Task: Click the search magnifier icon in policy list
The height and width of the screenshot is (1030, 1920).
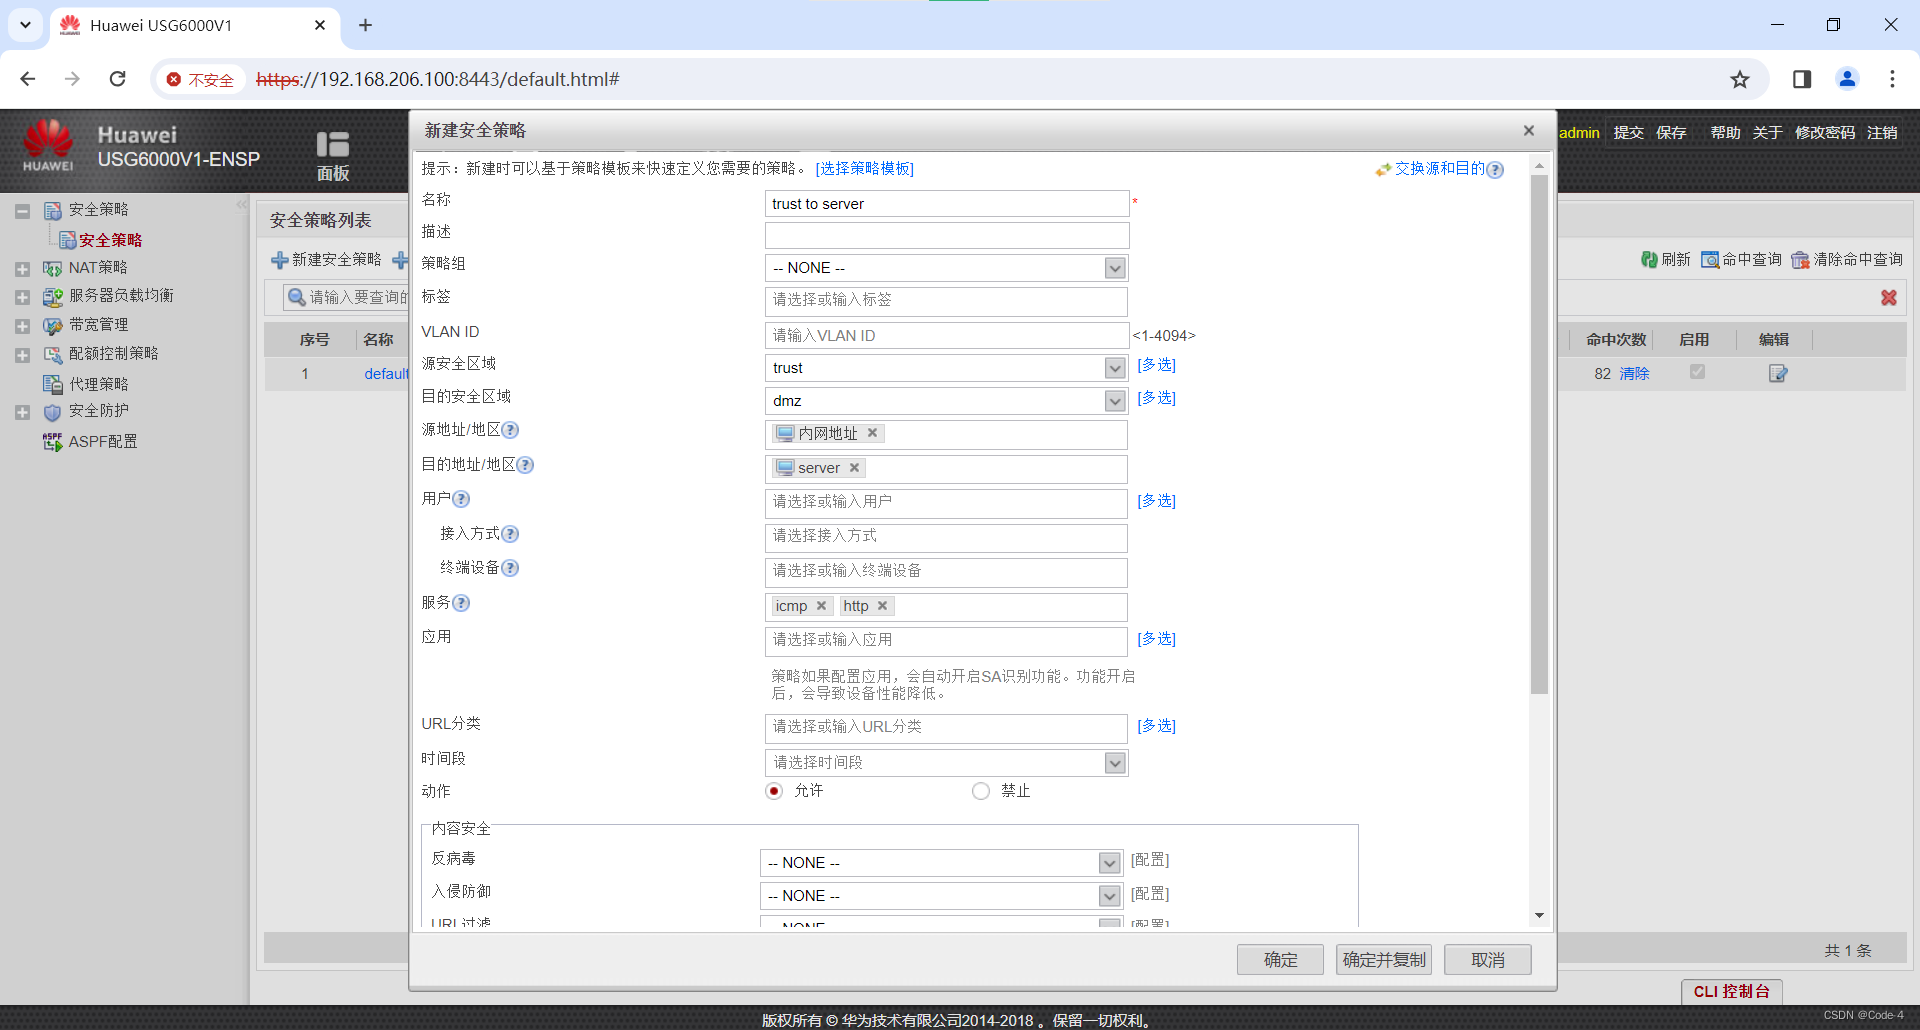Action: click(296, 297)
